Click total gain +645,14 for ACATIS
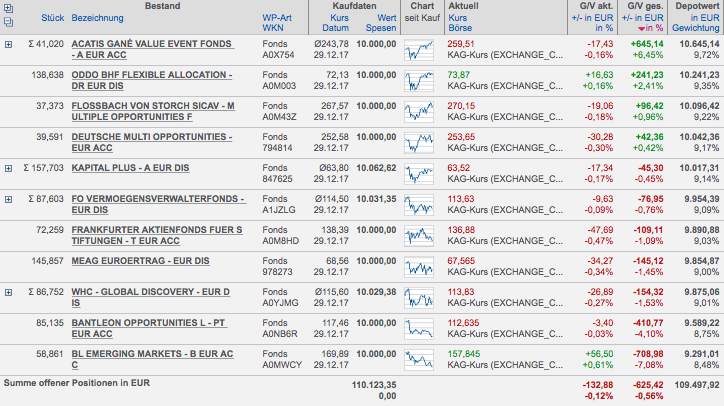The image size is (724, 406). [x=646, y=44]
